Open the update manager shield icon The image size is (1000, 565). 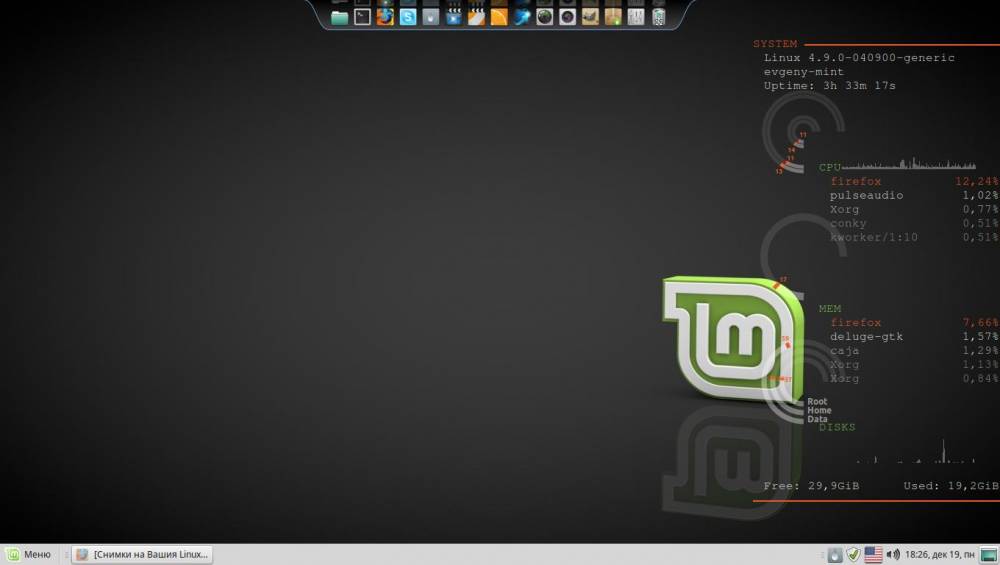(x=853, y=555)
